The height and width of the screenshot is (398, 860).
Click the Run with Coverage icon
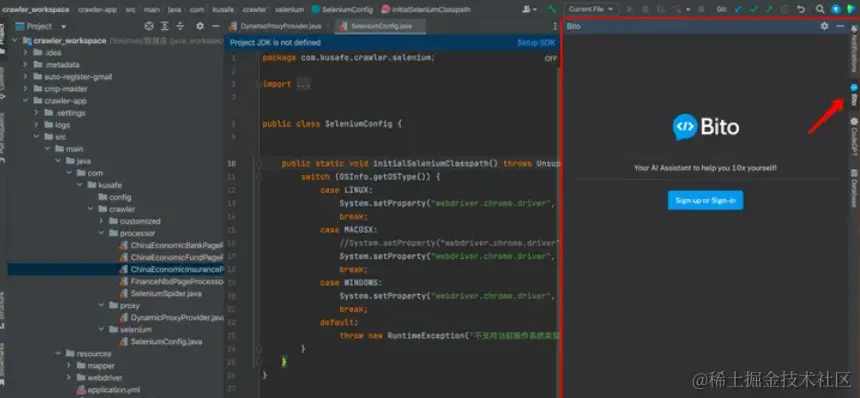pos(660,9)
